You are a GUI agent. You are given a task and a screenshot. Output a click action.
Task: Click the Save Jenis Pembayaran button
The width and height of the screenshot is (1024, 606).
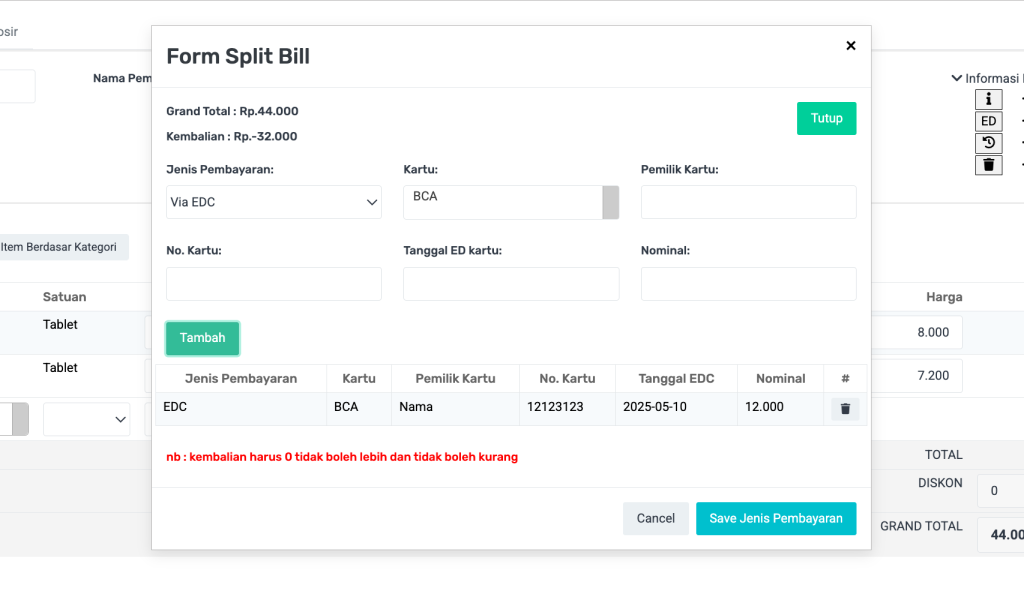click(x=775, y=518)
